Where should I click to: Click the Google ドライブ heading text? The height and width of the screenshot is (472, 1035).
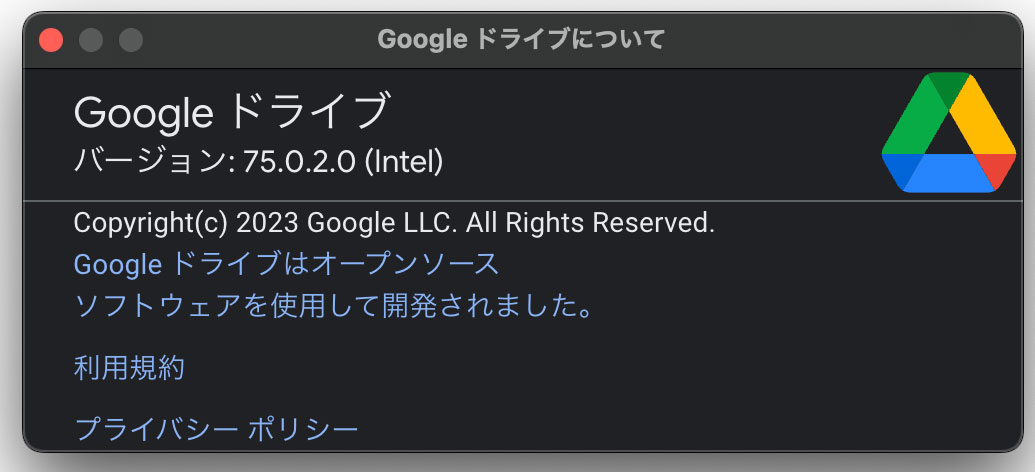coord(232,112)
